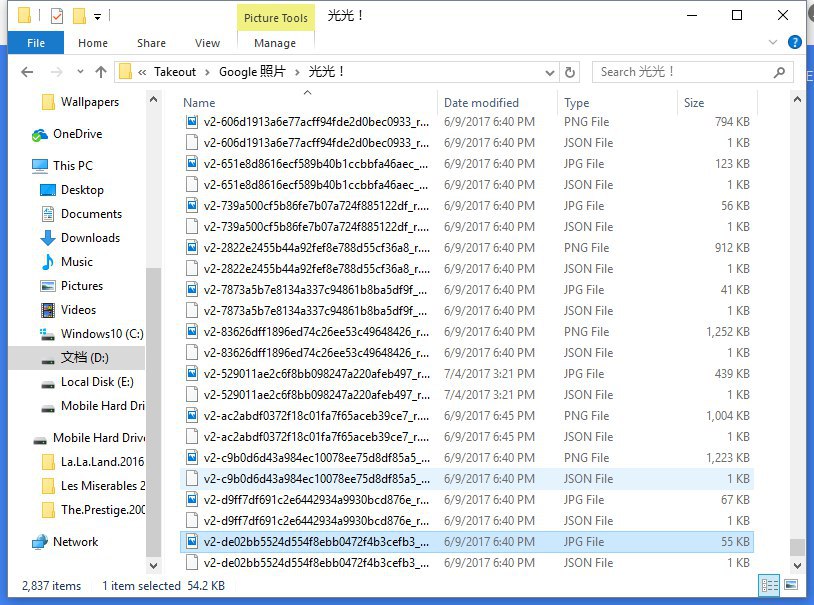The image size is (814, 605).
Task: Open the Customize Quick Access Toolbar dropdown
Action: coord(97,16)
